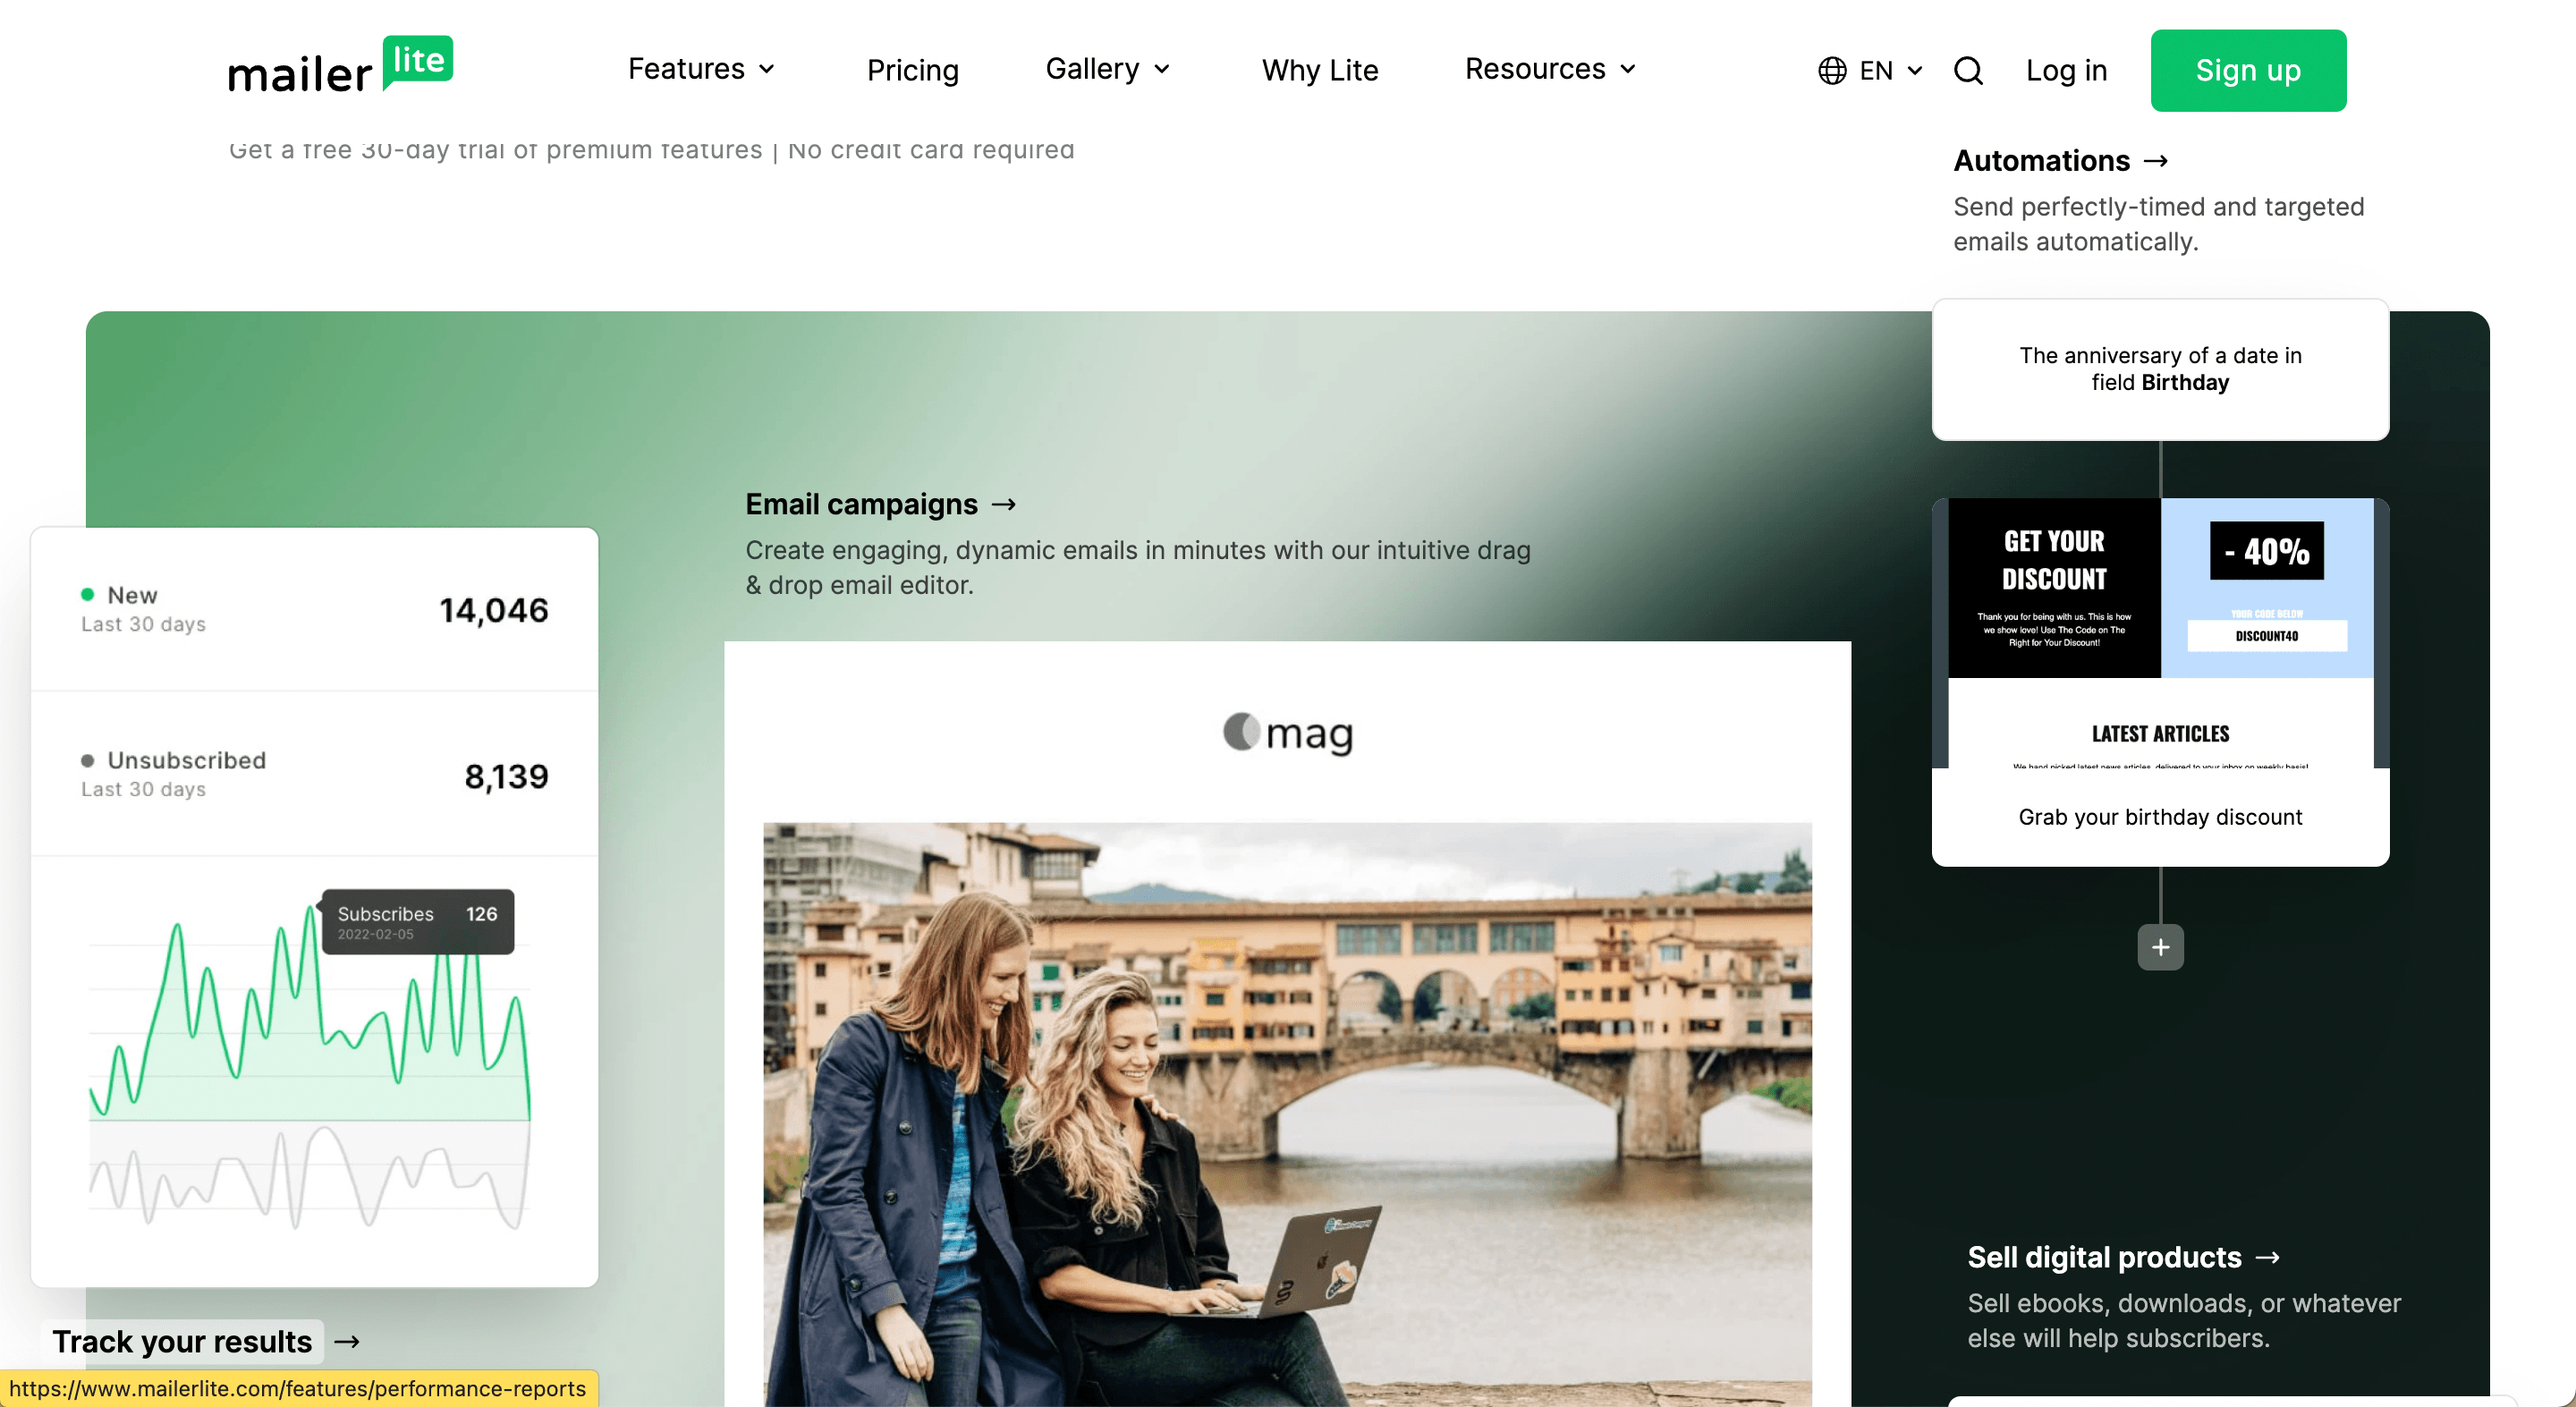Click the Sign up button
This screenshot has width=2576, height=1407.
[2249, 69]
